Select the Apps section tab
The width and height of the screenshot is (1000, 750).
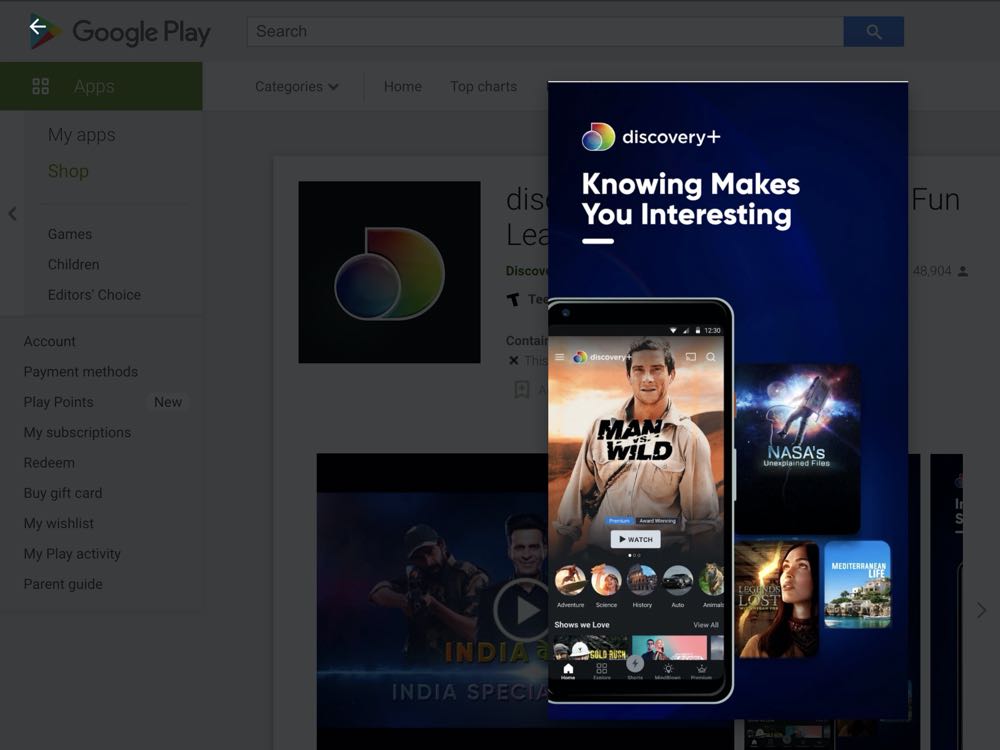[101, 86]
